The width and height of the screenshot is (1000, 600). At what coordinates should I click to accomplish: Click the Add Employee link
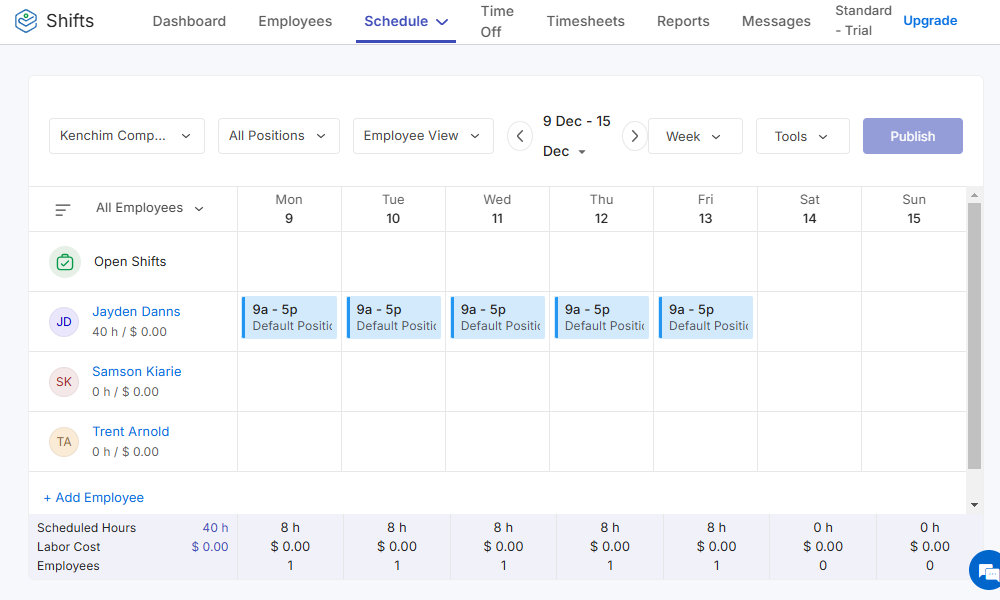coord(93,497)
